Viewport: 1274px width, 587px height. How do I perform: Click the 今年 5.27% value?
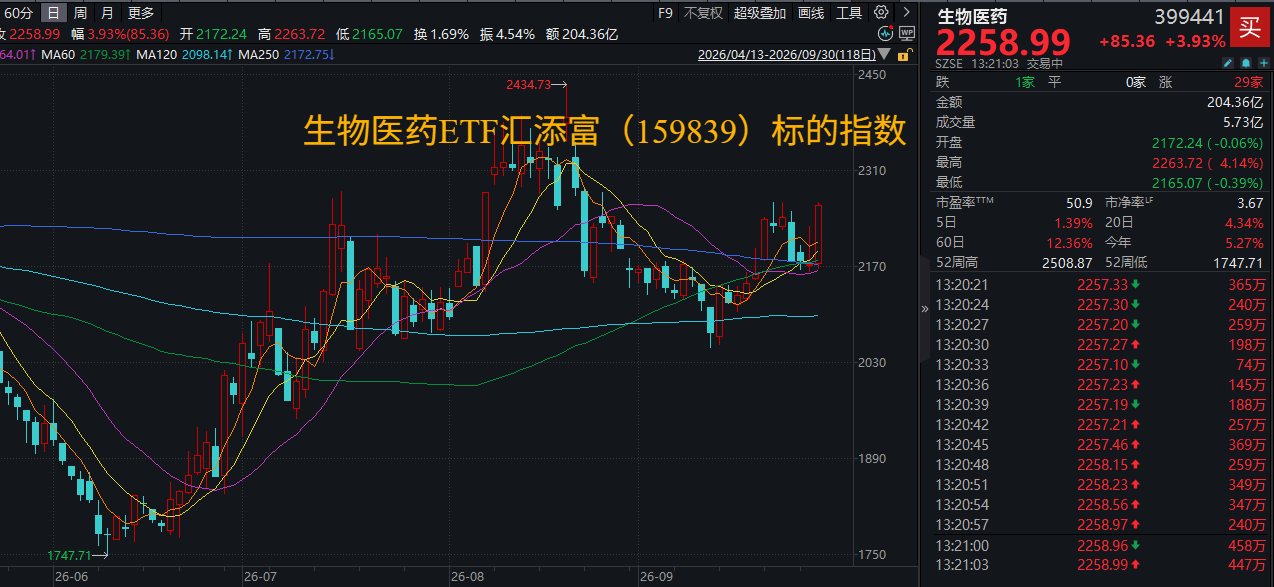click(1246, 242)
